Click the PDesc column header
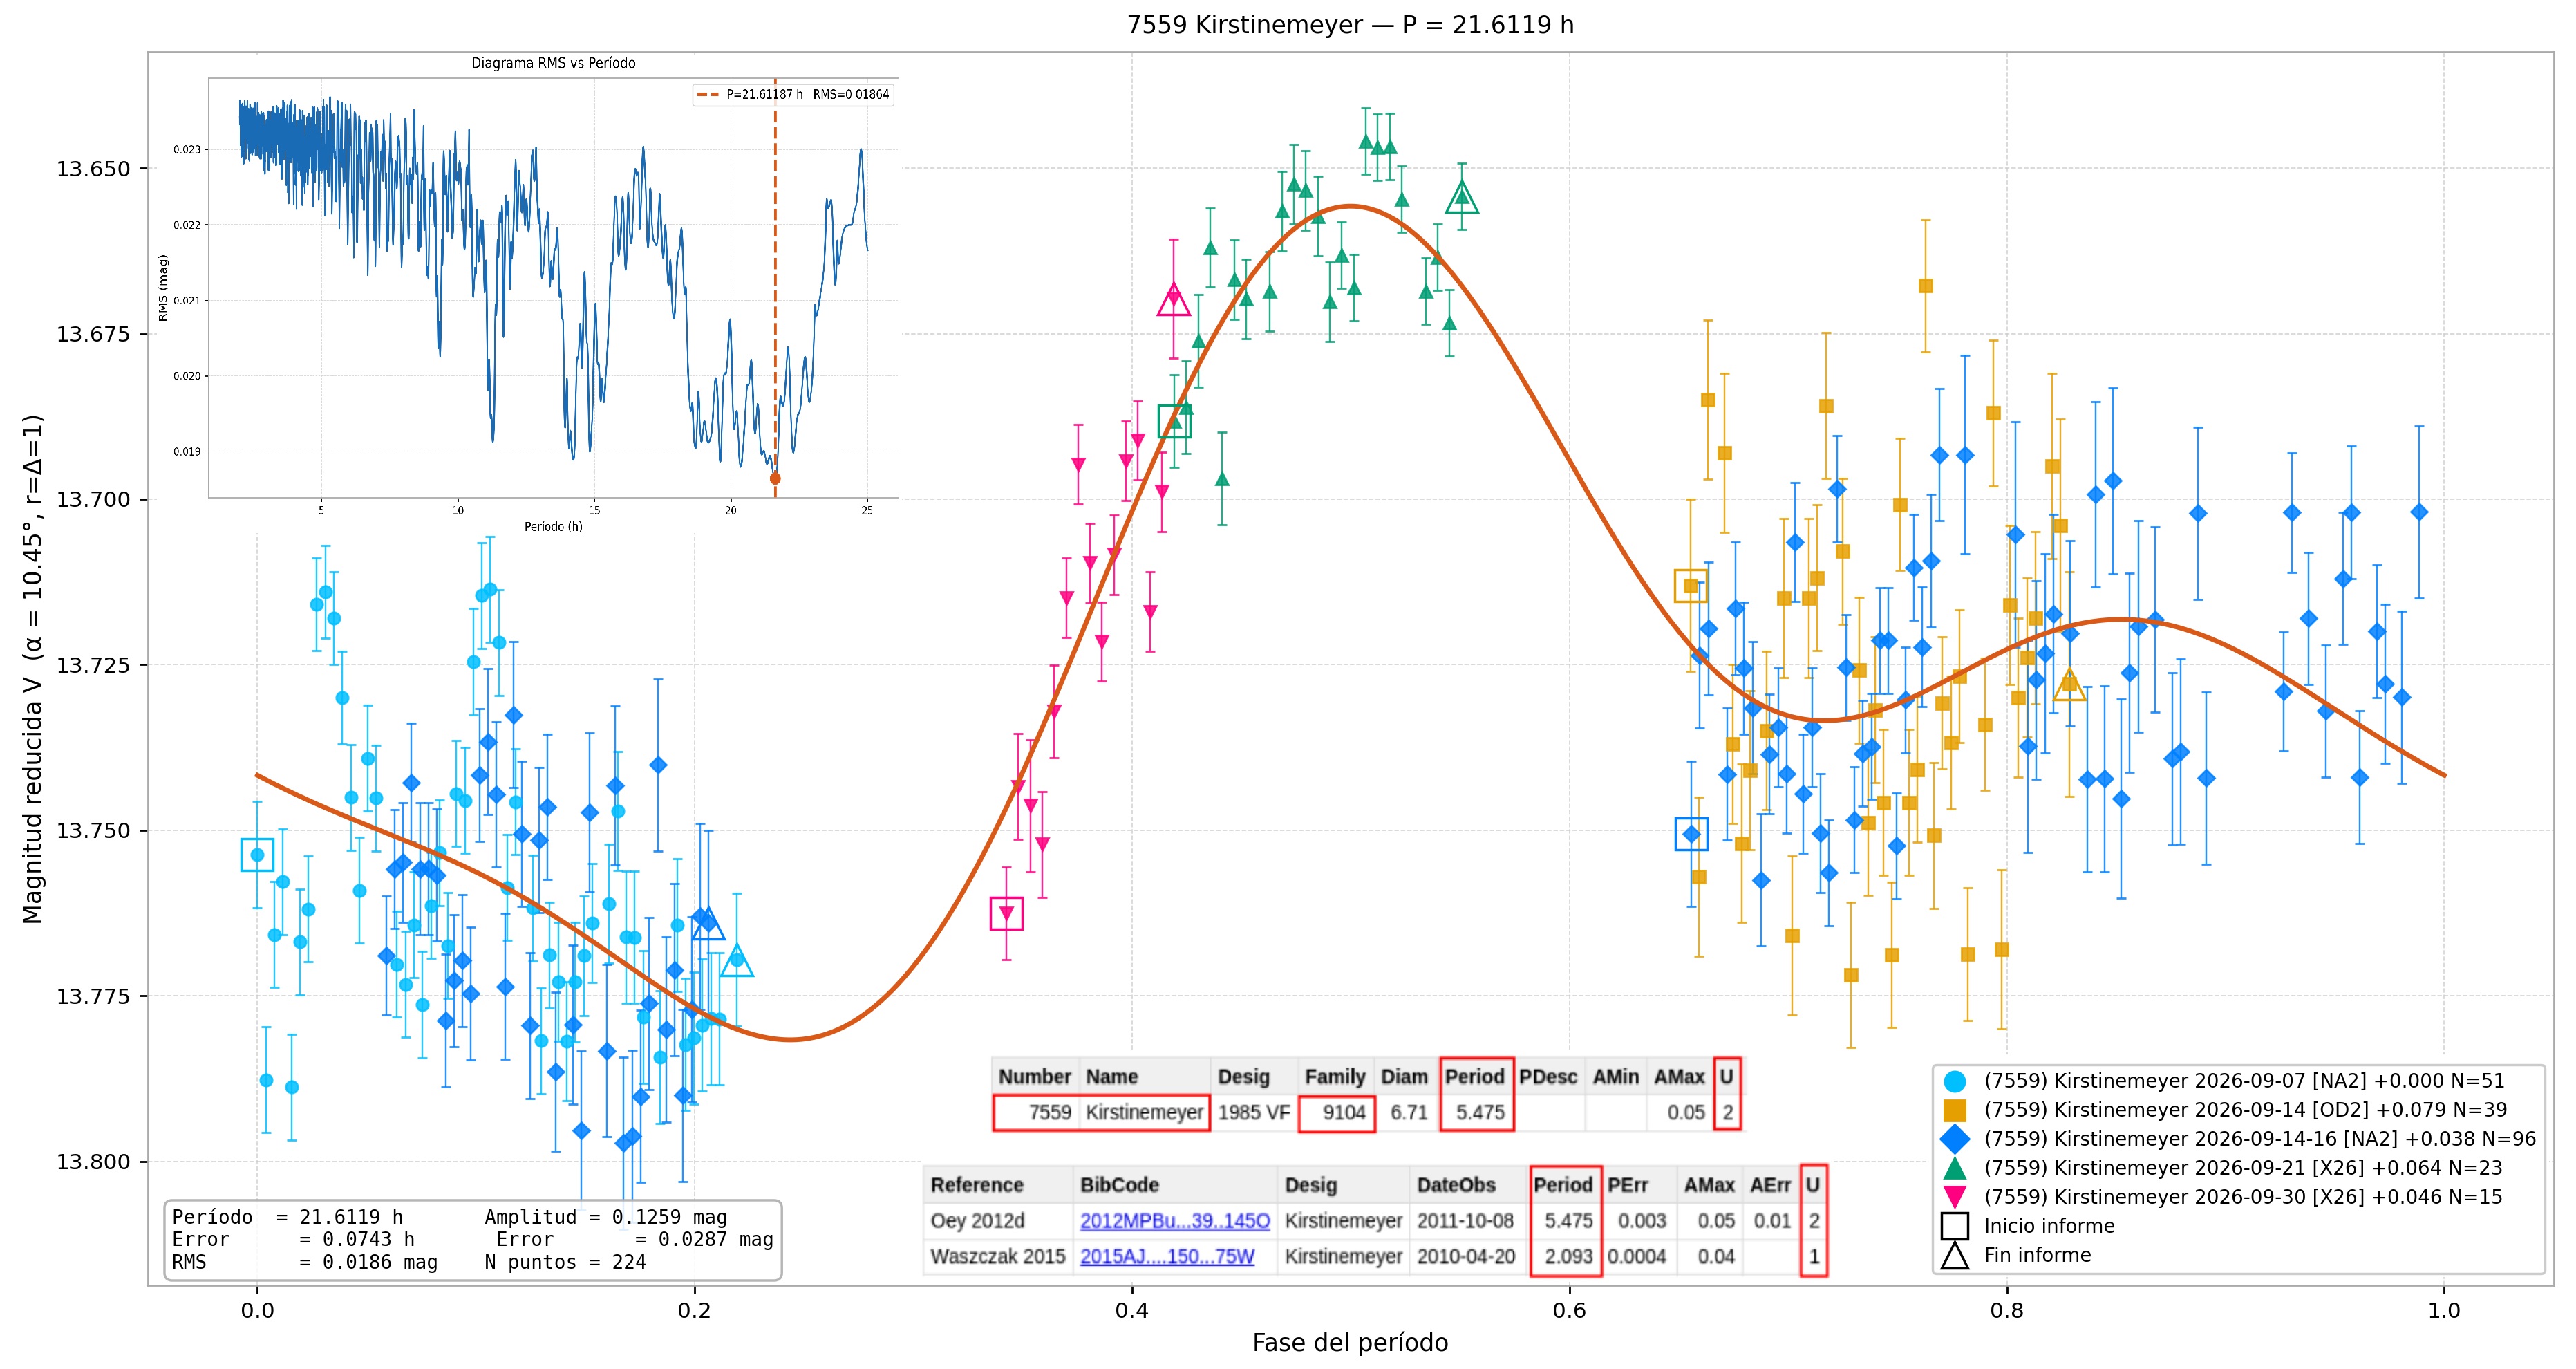This screenshot has width=2576, height=1369. [x=1548, y=1077]
